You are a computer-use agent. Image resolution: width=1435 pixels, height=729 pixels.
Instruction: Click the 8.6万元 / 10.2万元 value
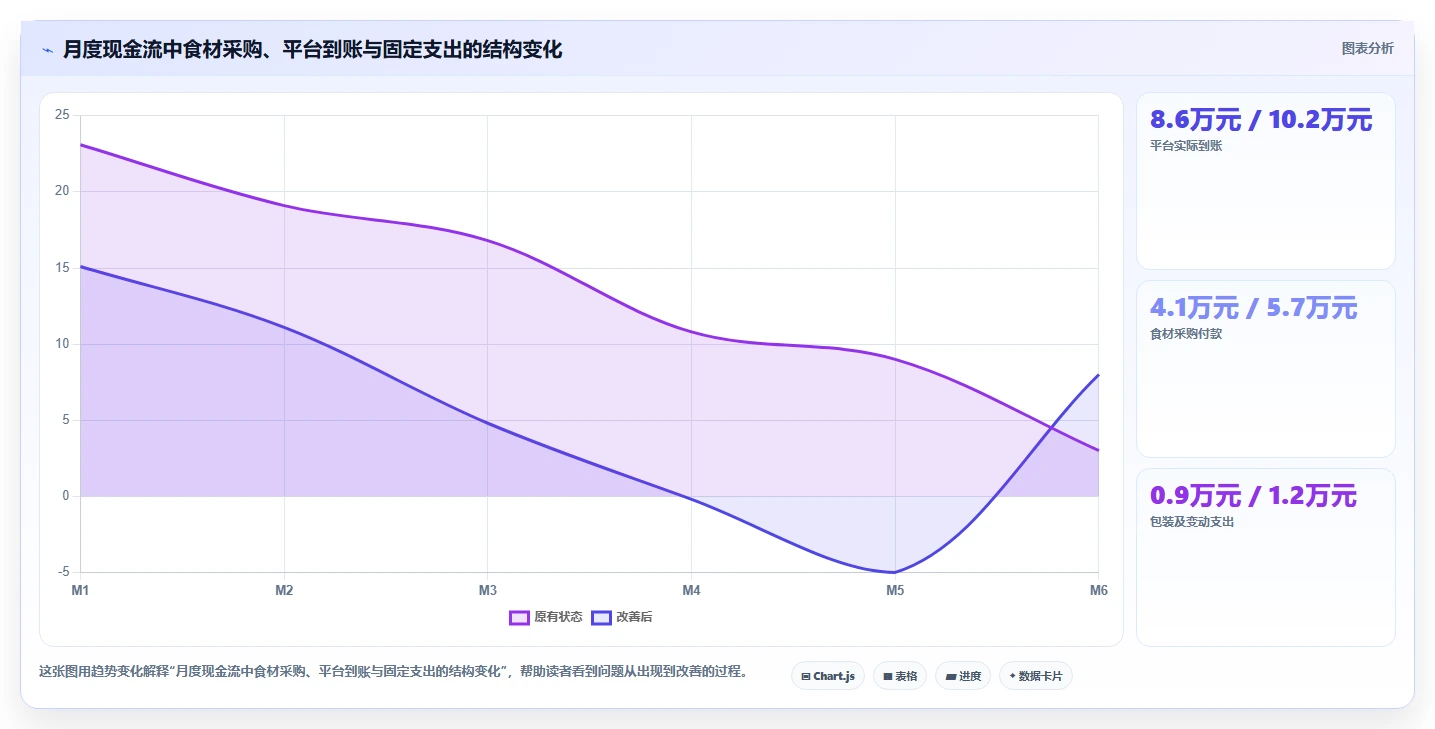tap(1261, 120)
